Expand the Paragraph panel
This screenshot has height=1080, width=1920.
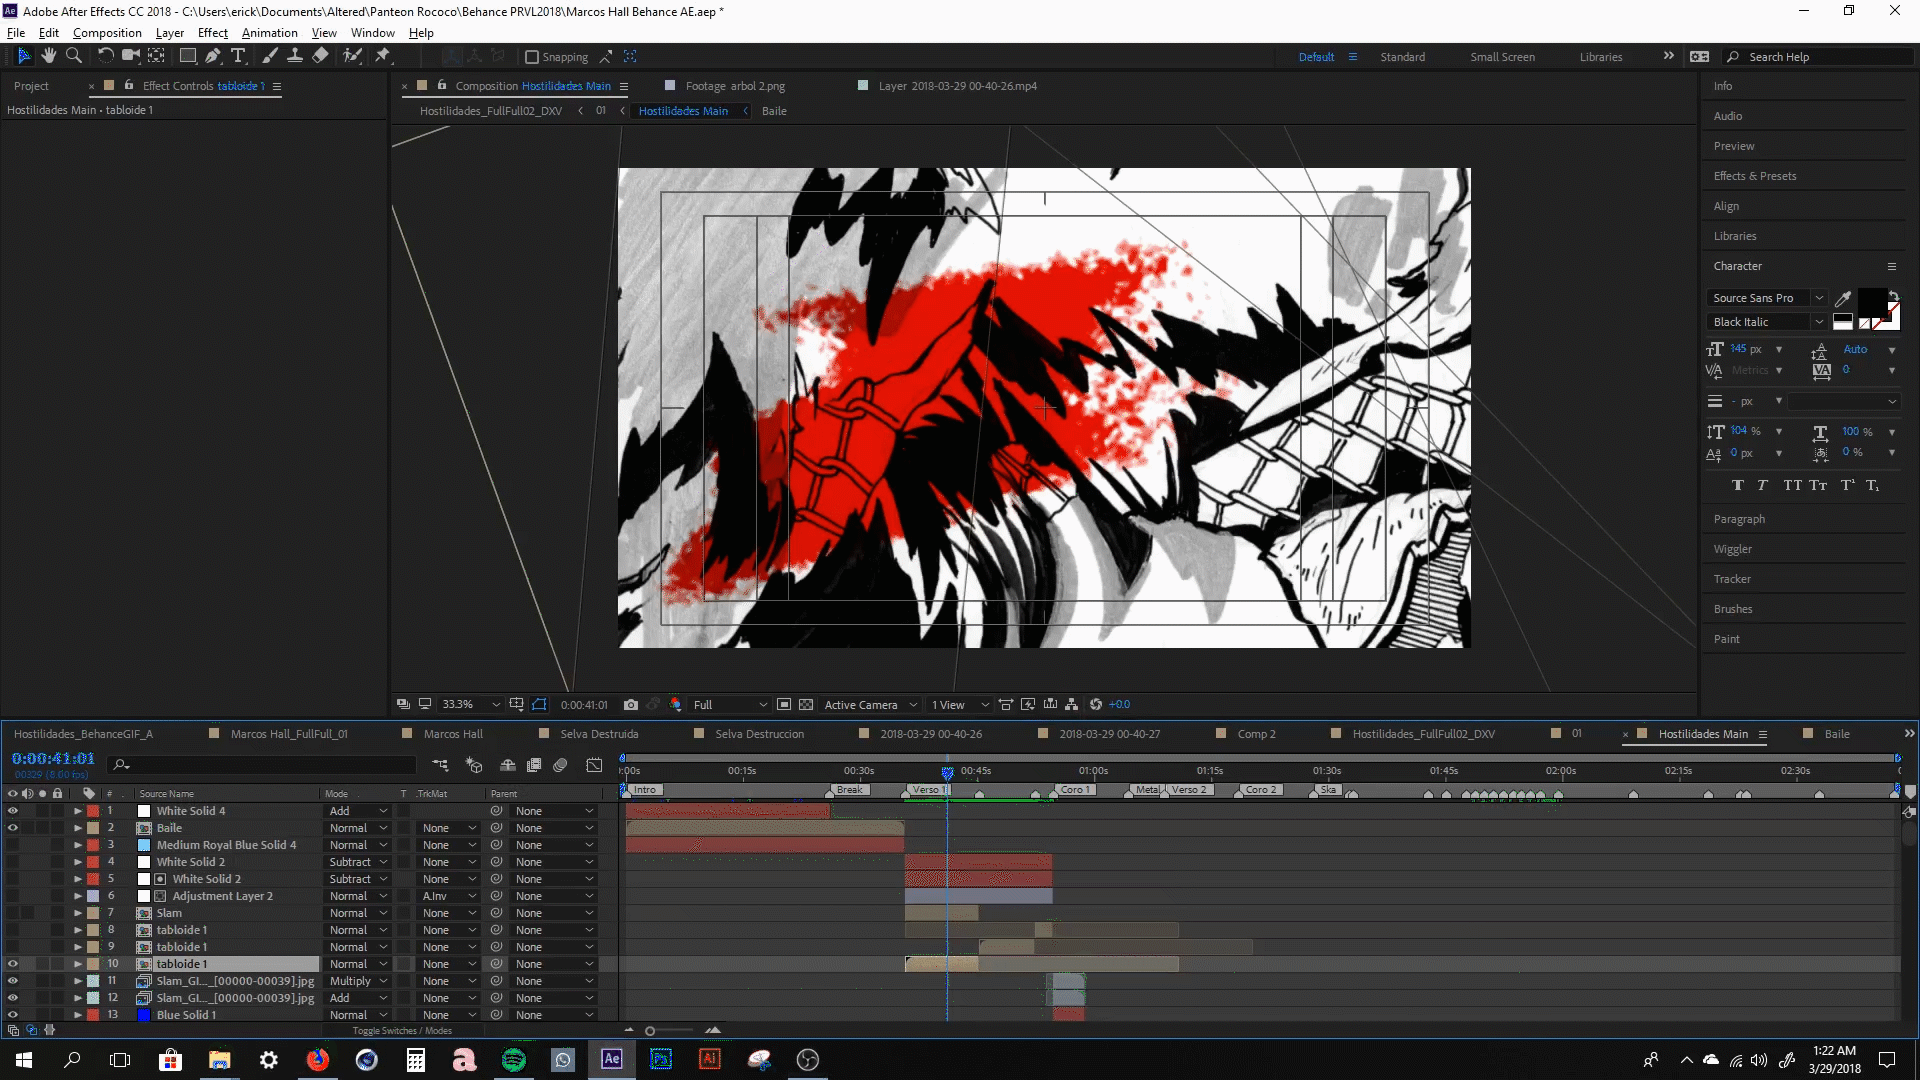pyautogui.click(x=1739, y=519)
